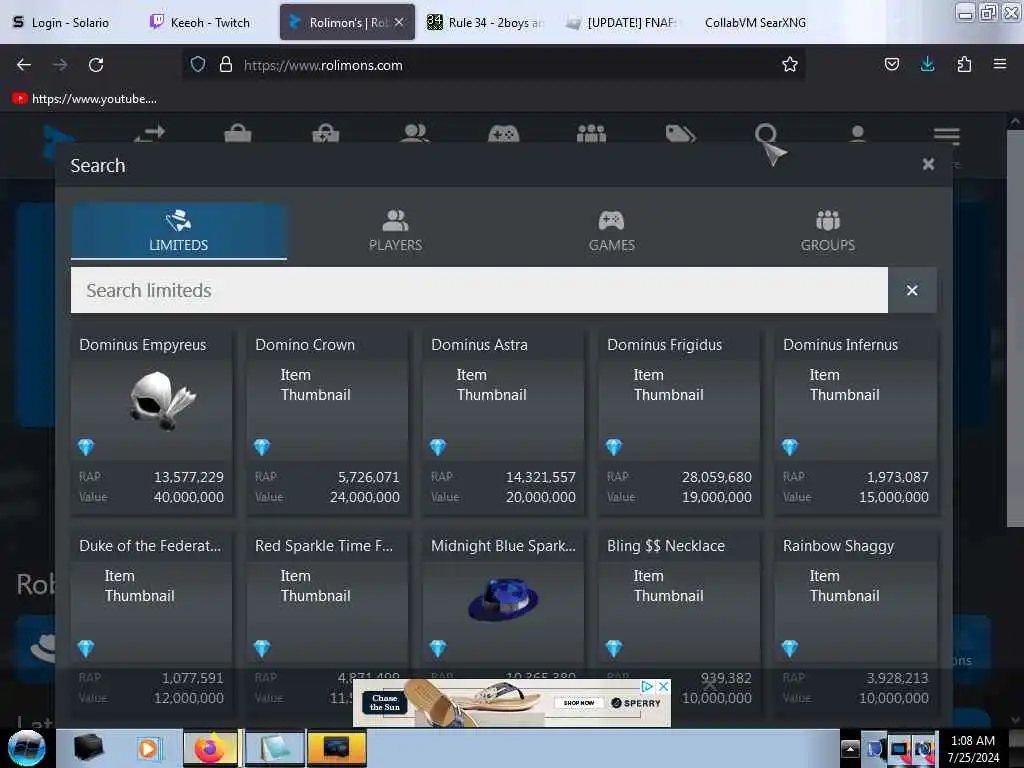The image size is (1024, 768).
Task: Open media player taskbar icon
Action: pos(148,748)
